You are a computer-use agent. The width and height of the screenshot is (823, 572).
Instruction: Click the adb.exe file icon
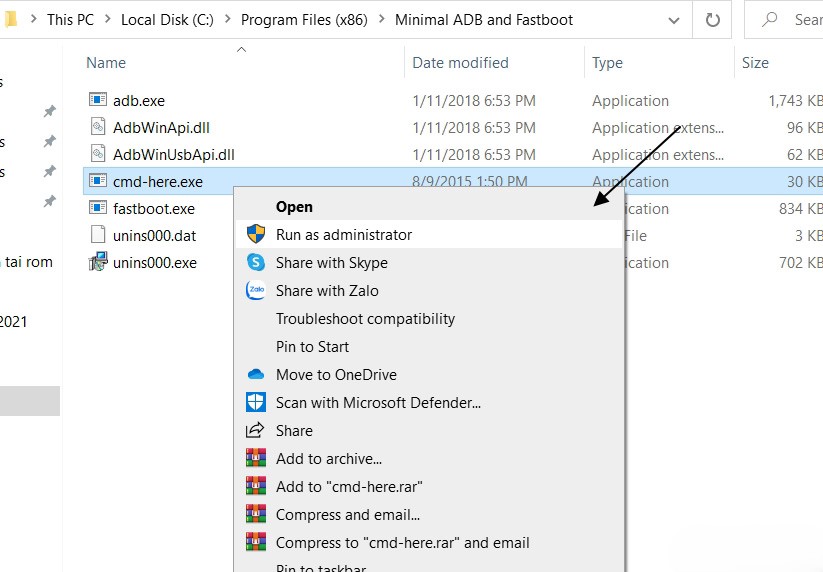click(x=97, y=100)
